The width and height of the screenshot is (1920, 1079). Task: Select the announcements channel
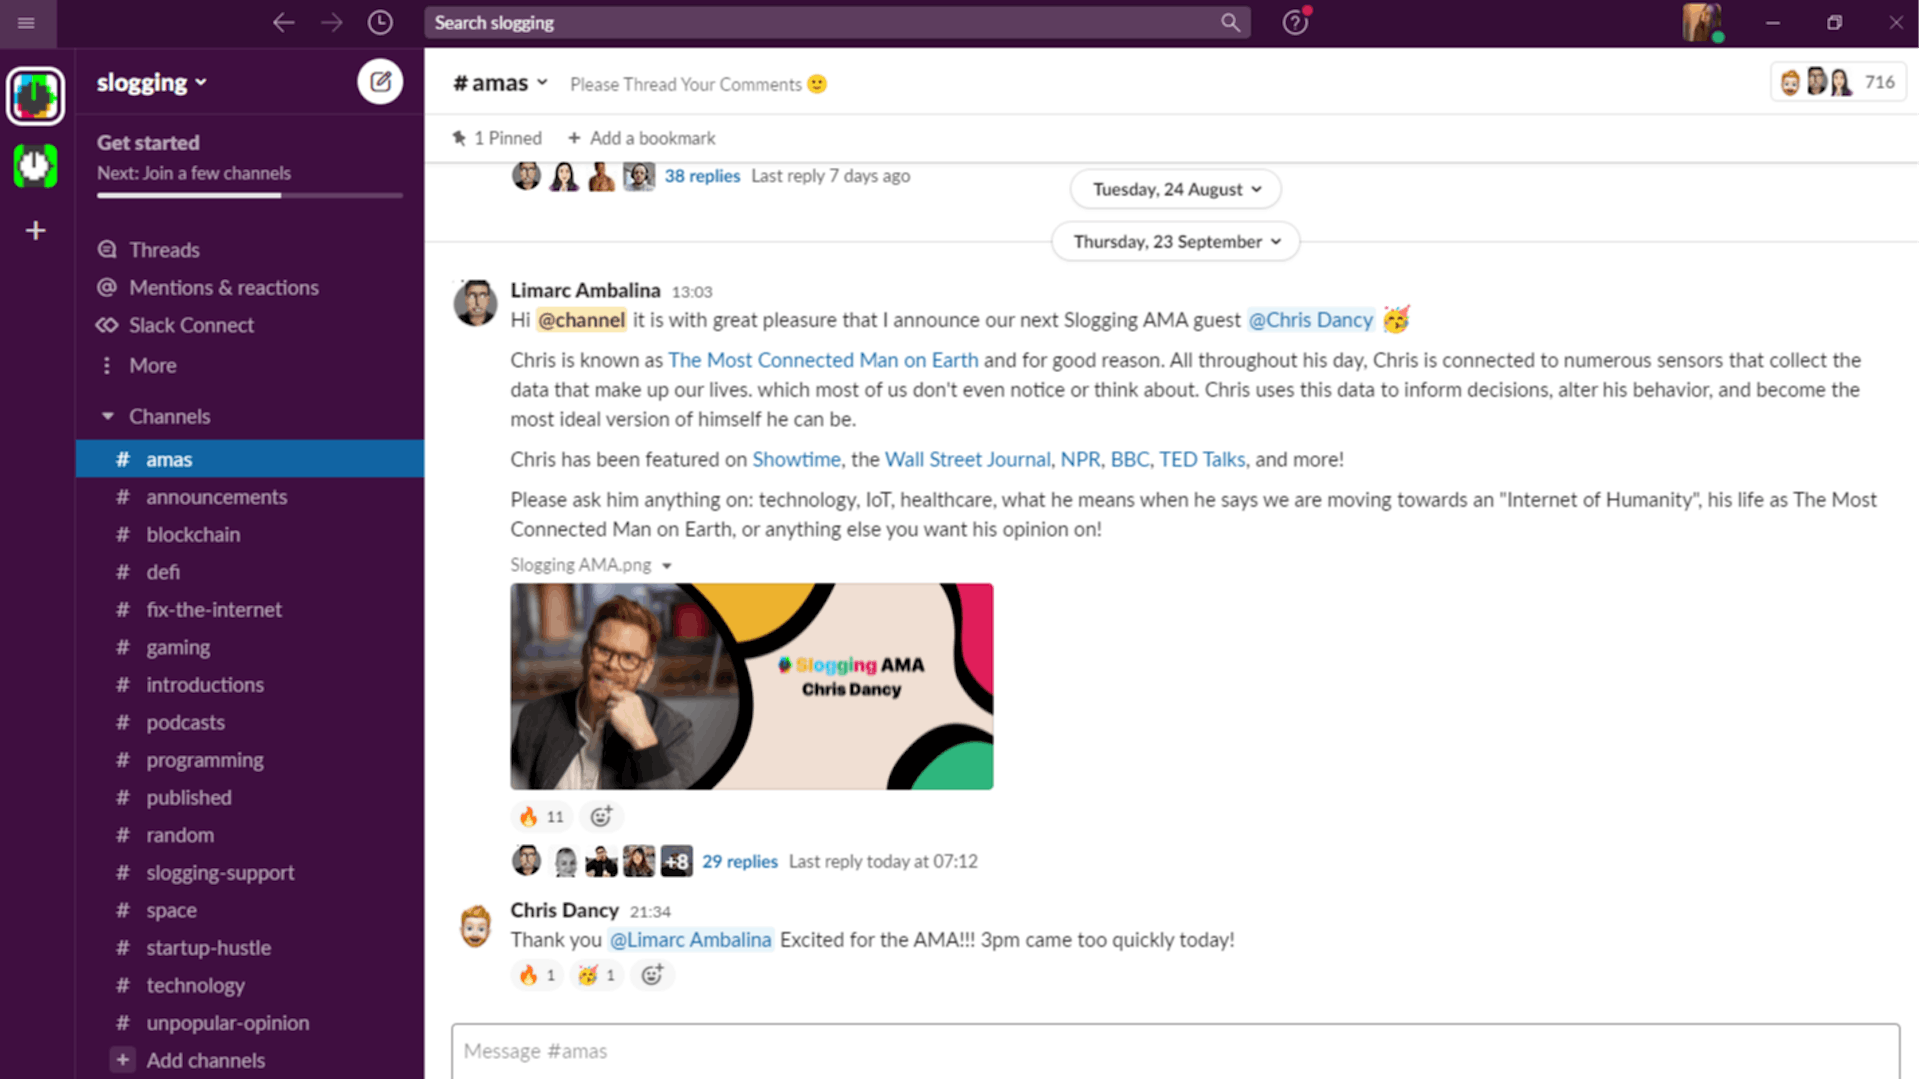pos(216,497)
